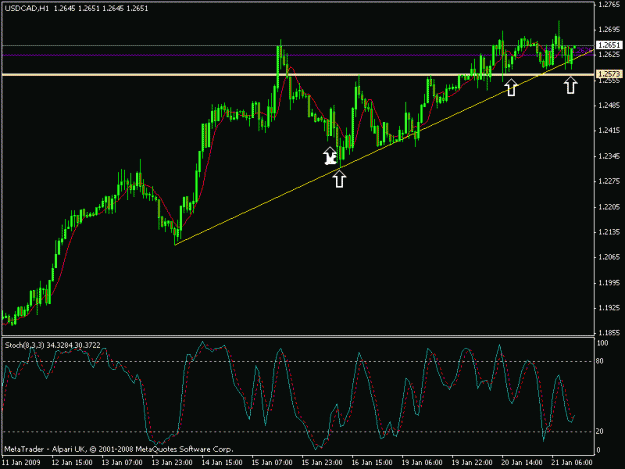The width and height of the screenshot is (625, 469).
Task: Select the current price label 1.2651
Action: click(x=609, y=45)
